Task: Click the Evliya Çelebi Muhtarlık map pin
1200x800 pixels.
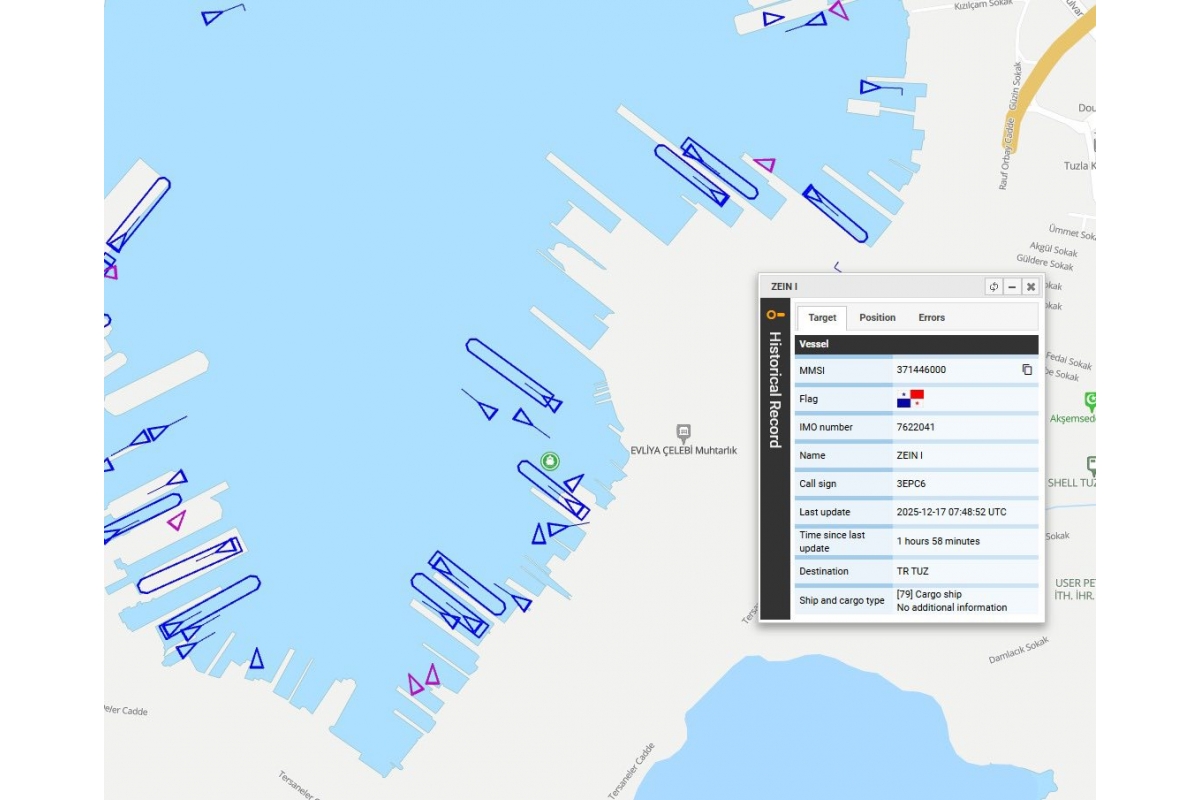Action: click(x=684, y=433)
